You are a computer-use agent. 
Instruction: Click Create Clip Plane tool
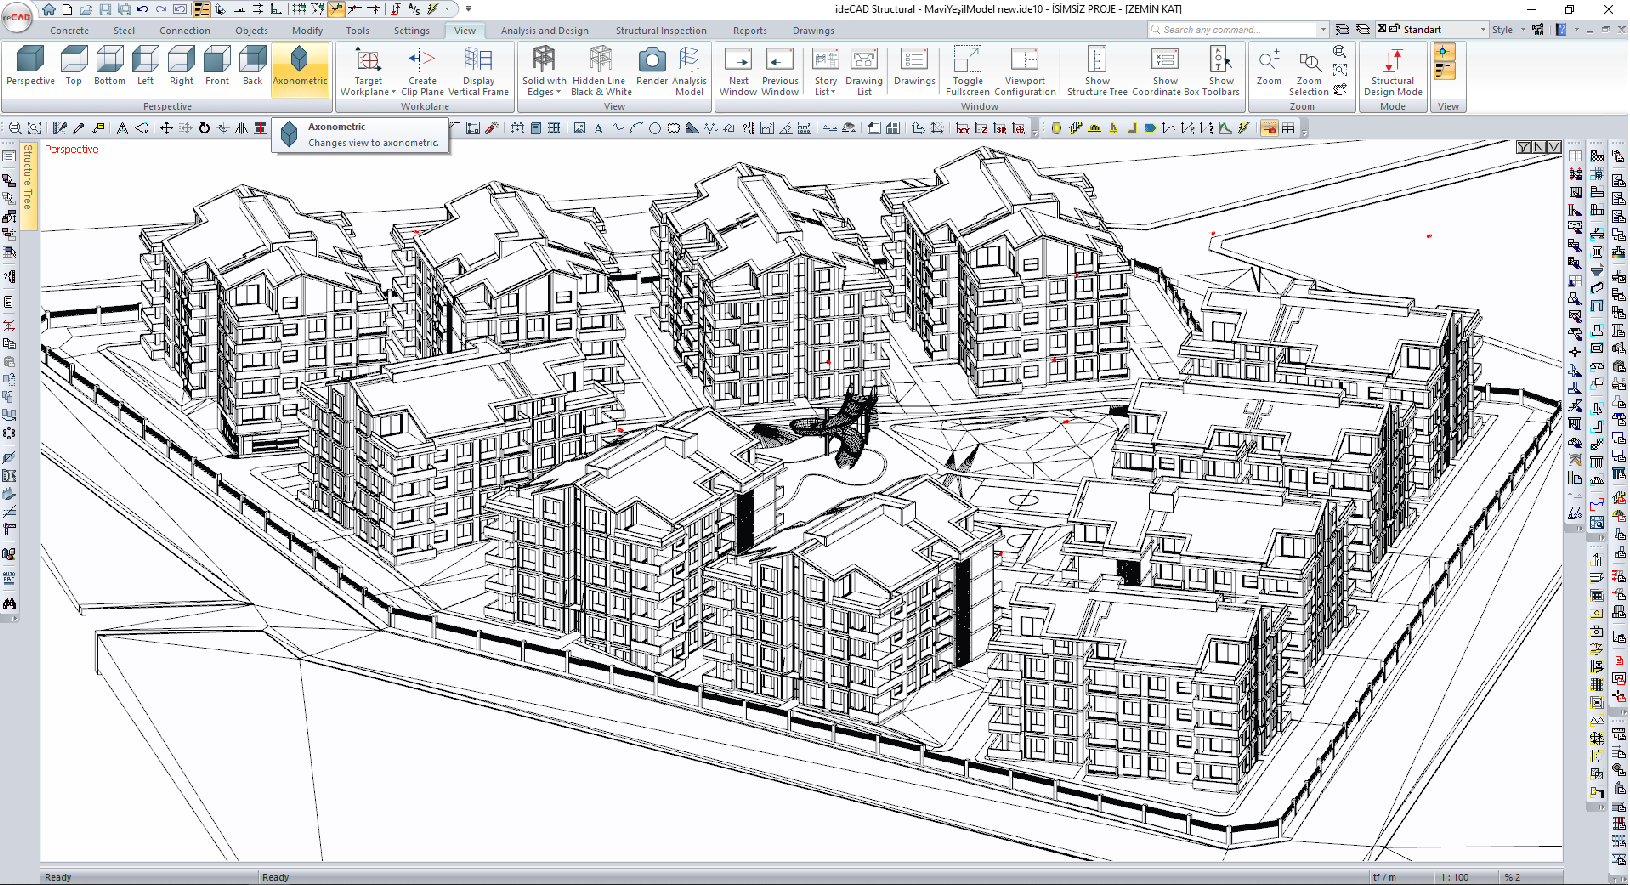click(x=422, y=71)
